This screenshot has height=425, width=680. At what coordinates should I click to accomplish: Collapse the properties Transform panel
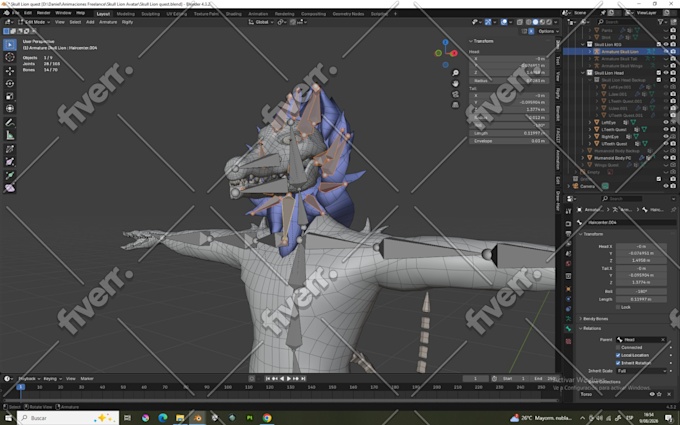click(x=593, y=234)
